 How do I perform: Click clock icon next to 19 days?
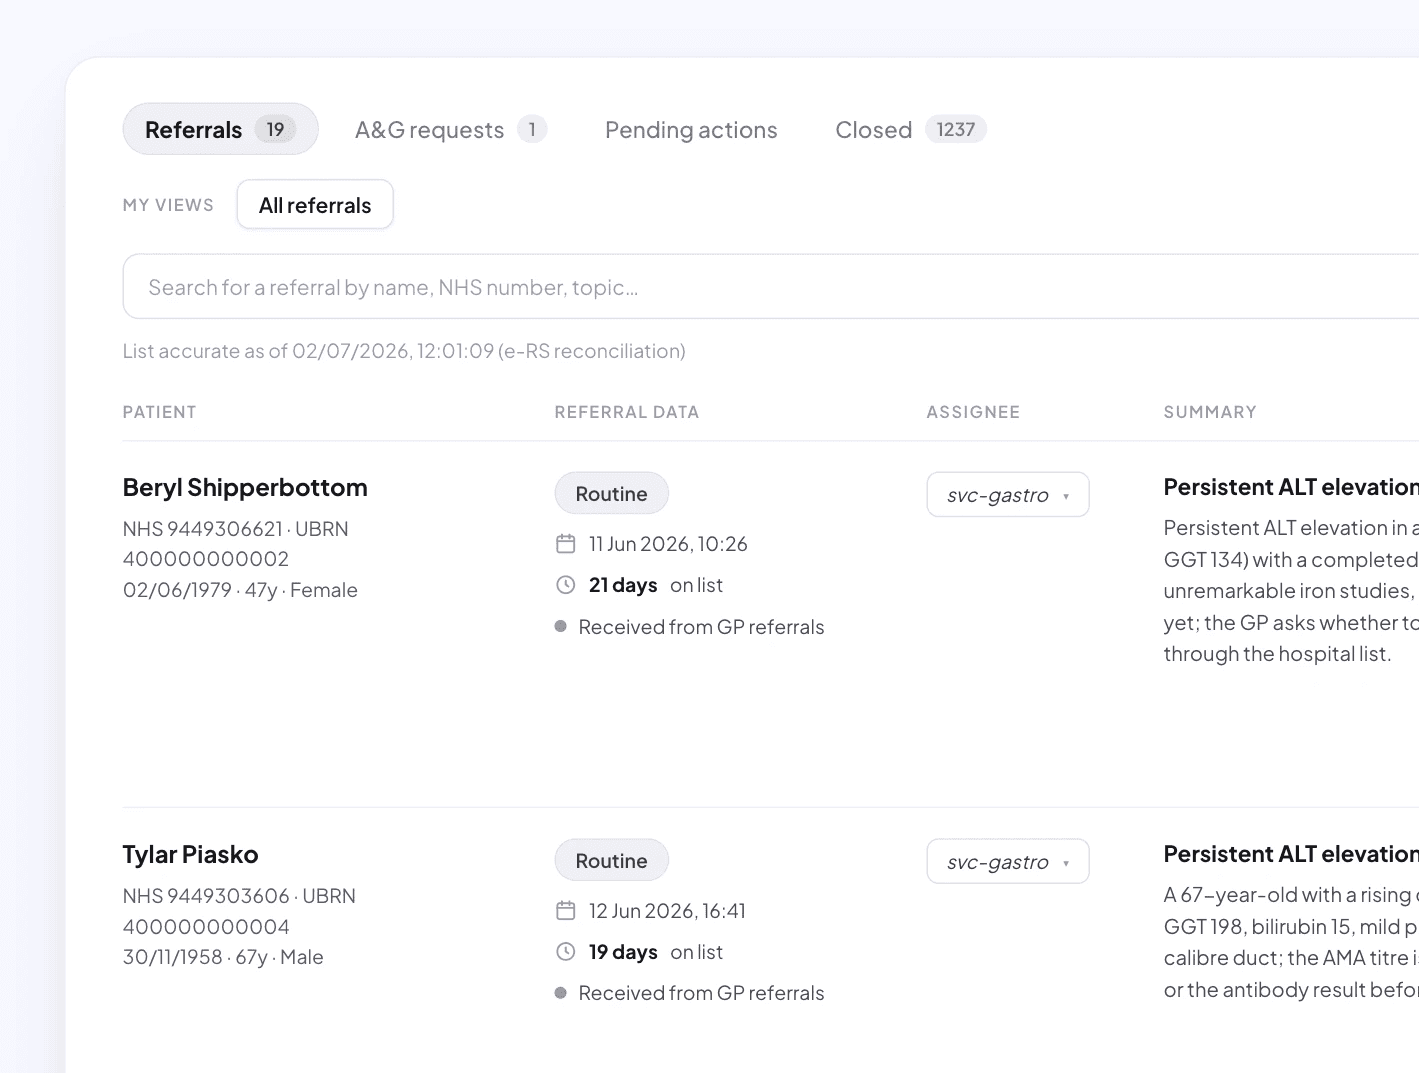point(566,952)
